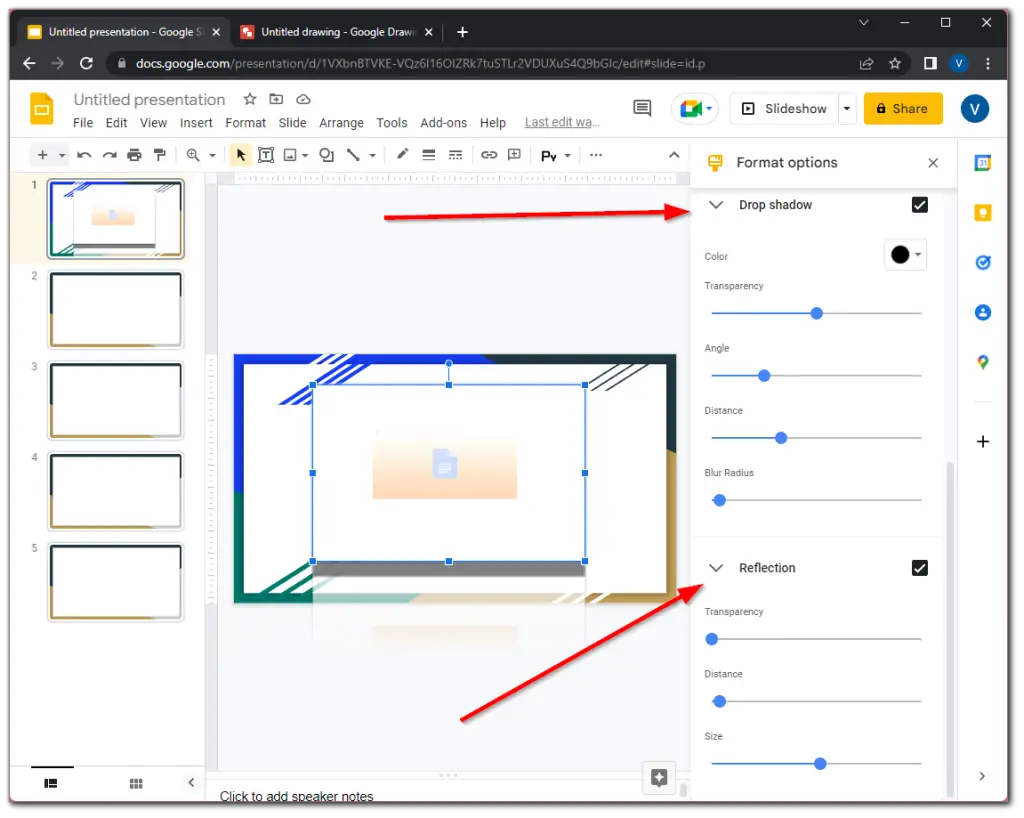Image resolution: width=1024 pixels, height=818 pixels.
Task: Collapse the Reflection section
Action: coord(716,567)
